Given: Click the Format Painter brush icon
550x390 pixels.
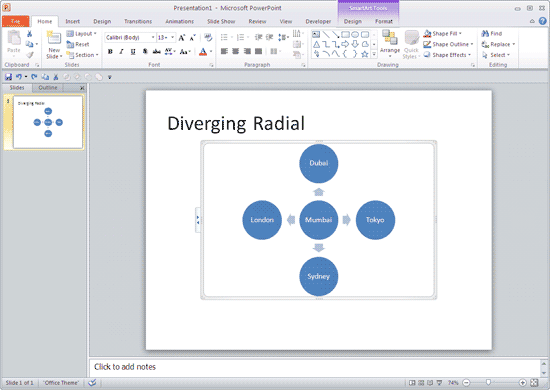Looking at the screenshot, I should point(30,55).
